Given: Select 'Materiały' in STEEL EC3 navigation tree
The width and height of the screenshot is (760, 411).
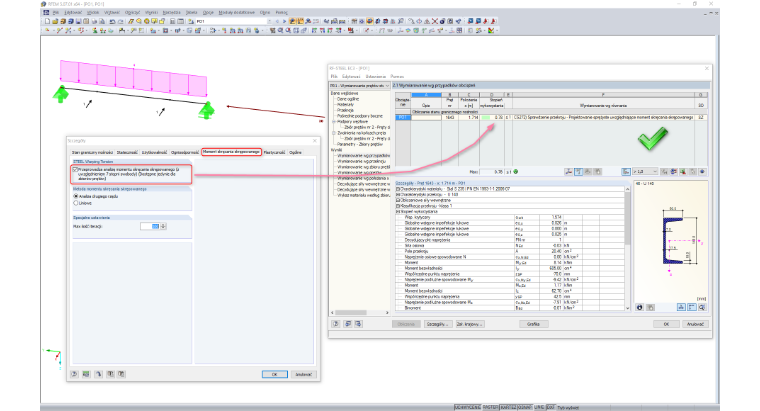Looking at the screenshot, I should (x=345, y=105).
